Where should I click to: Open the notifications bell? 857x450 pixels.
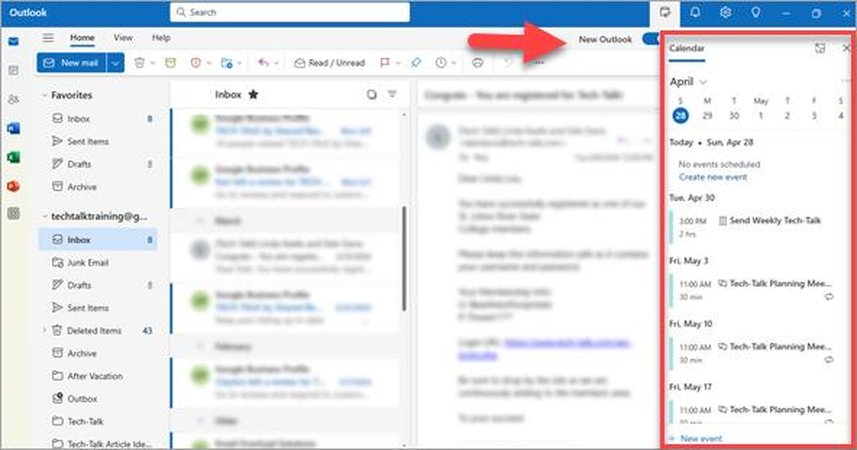[x=695, y=12]
